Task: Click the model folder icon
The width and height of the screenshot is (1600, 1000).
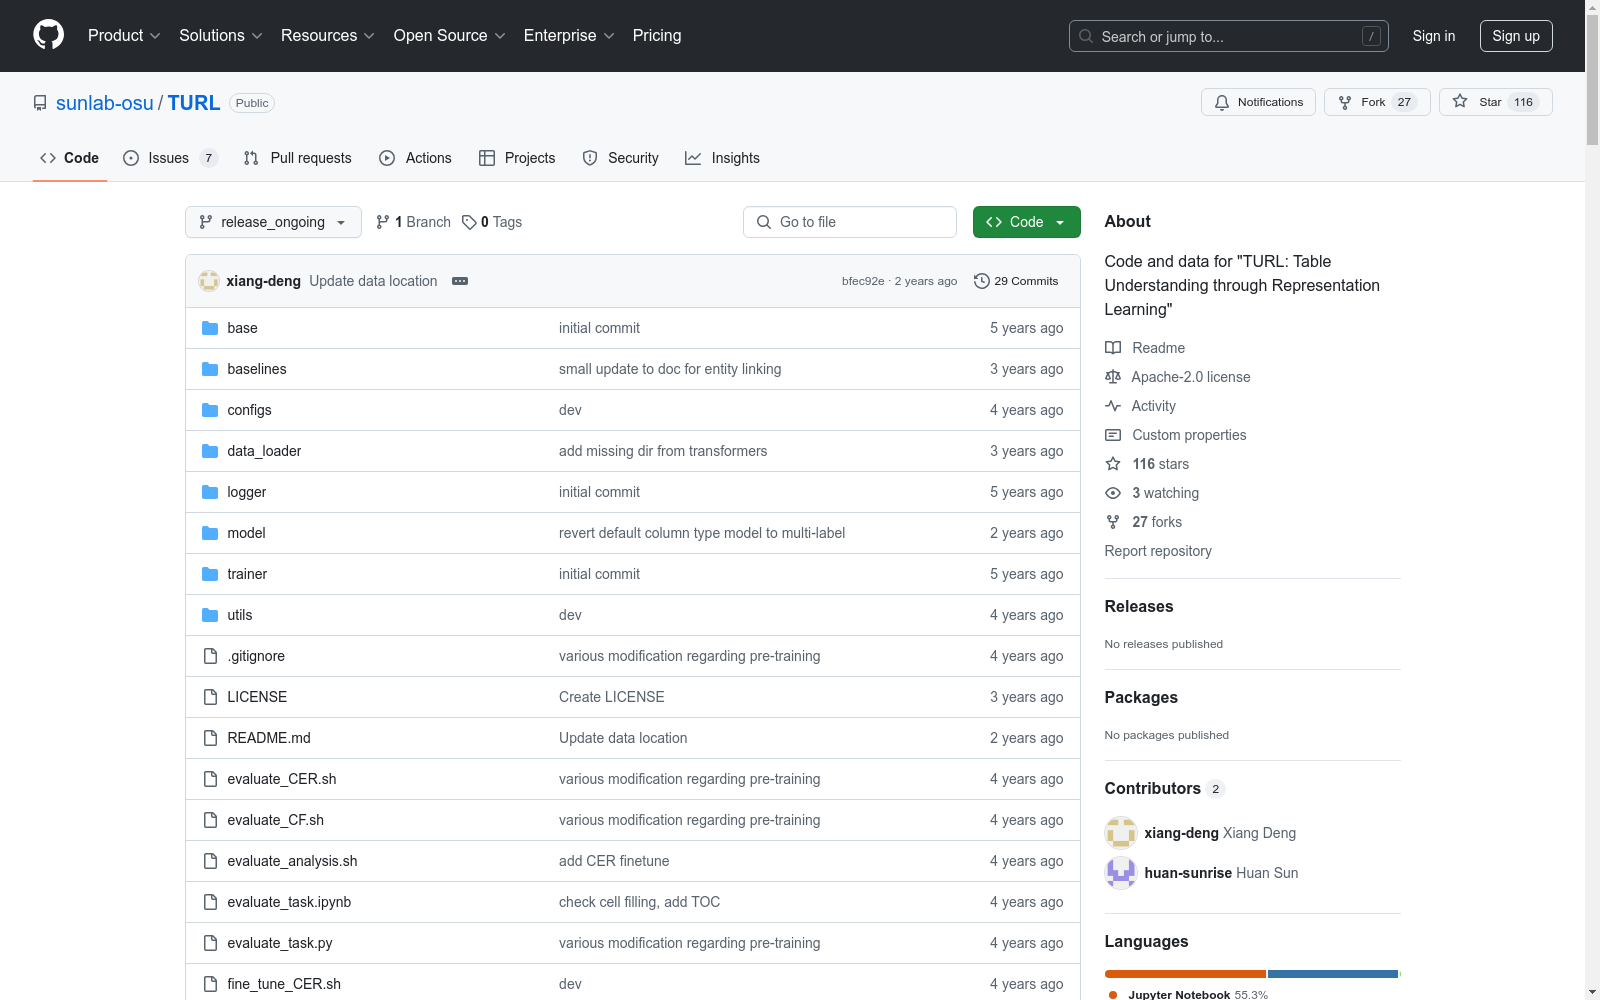Action: click(210, 533)
